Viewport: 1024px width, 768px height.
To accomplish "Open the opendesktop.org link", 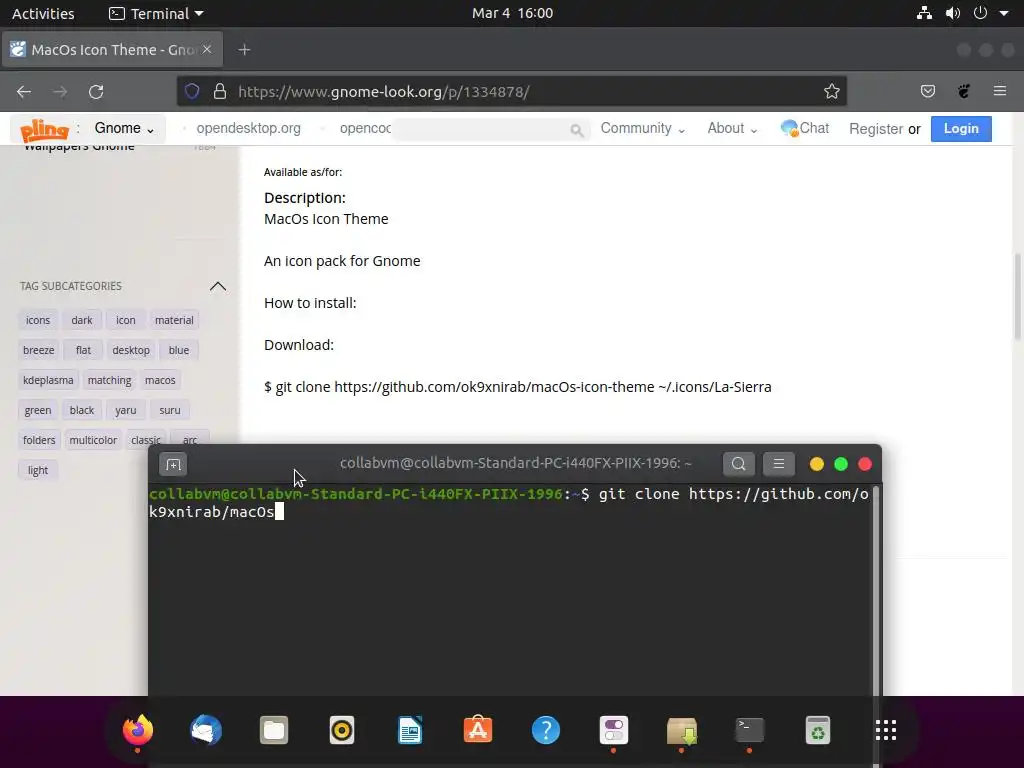I will (248, 129).
